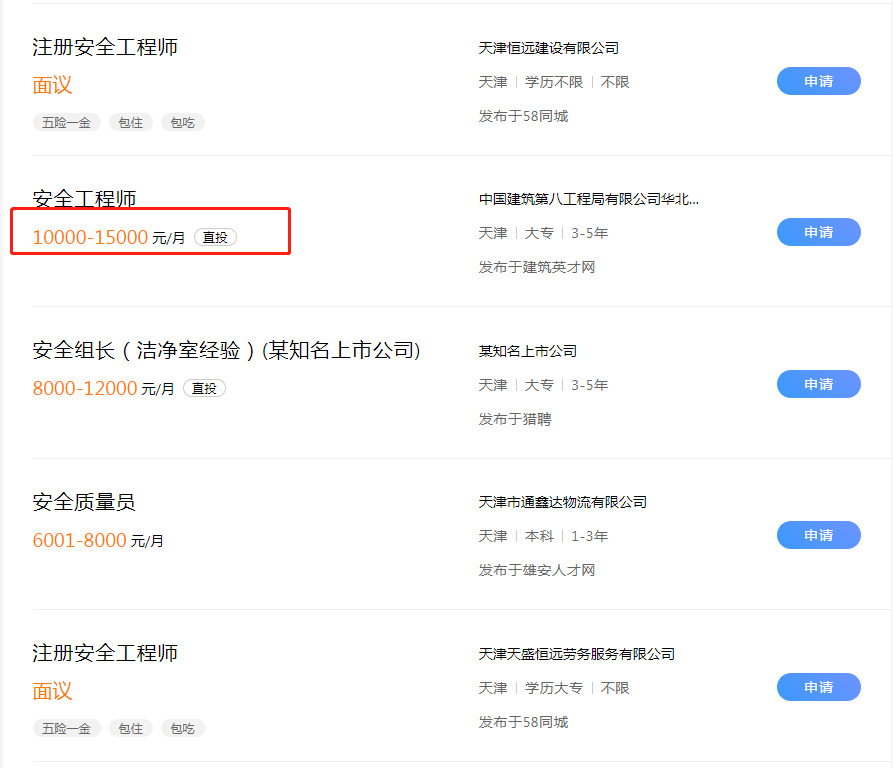Viewport: 893px width, 768px height.
Task: Click the 直投 badge beside 8000-12000 salary
Action: tap(204, 388)
